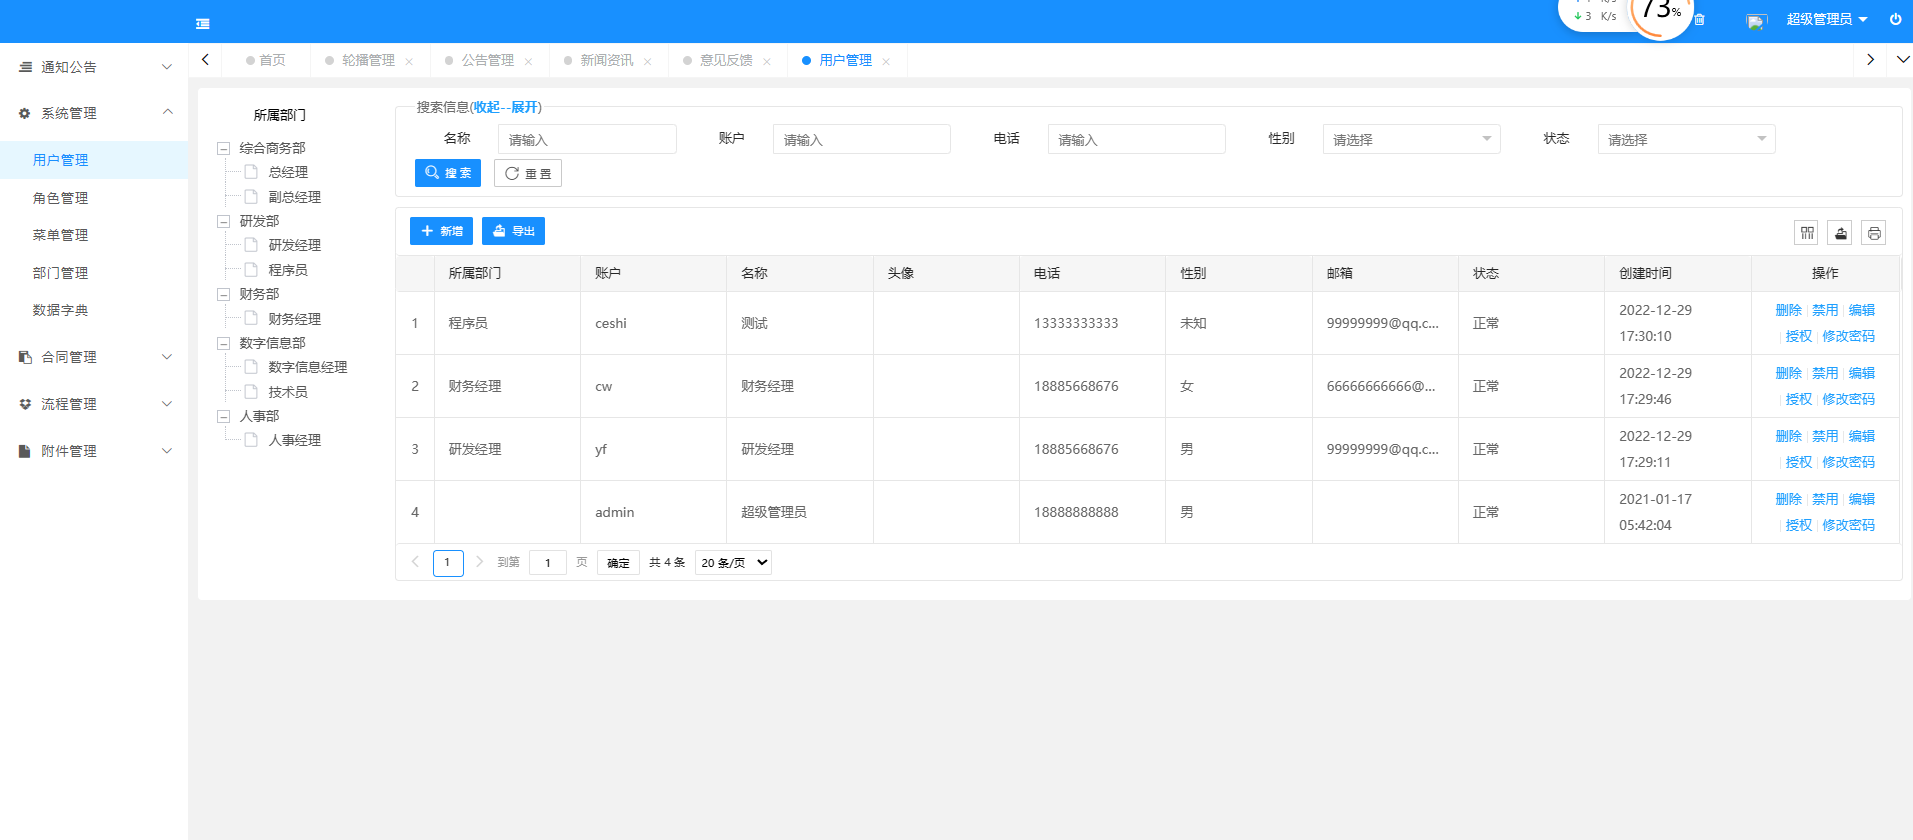The height and width of the screenshot is (840, 1913).
Task: Click the user avatar image in header
Action: [x=1756, y=21]
